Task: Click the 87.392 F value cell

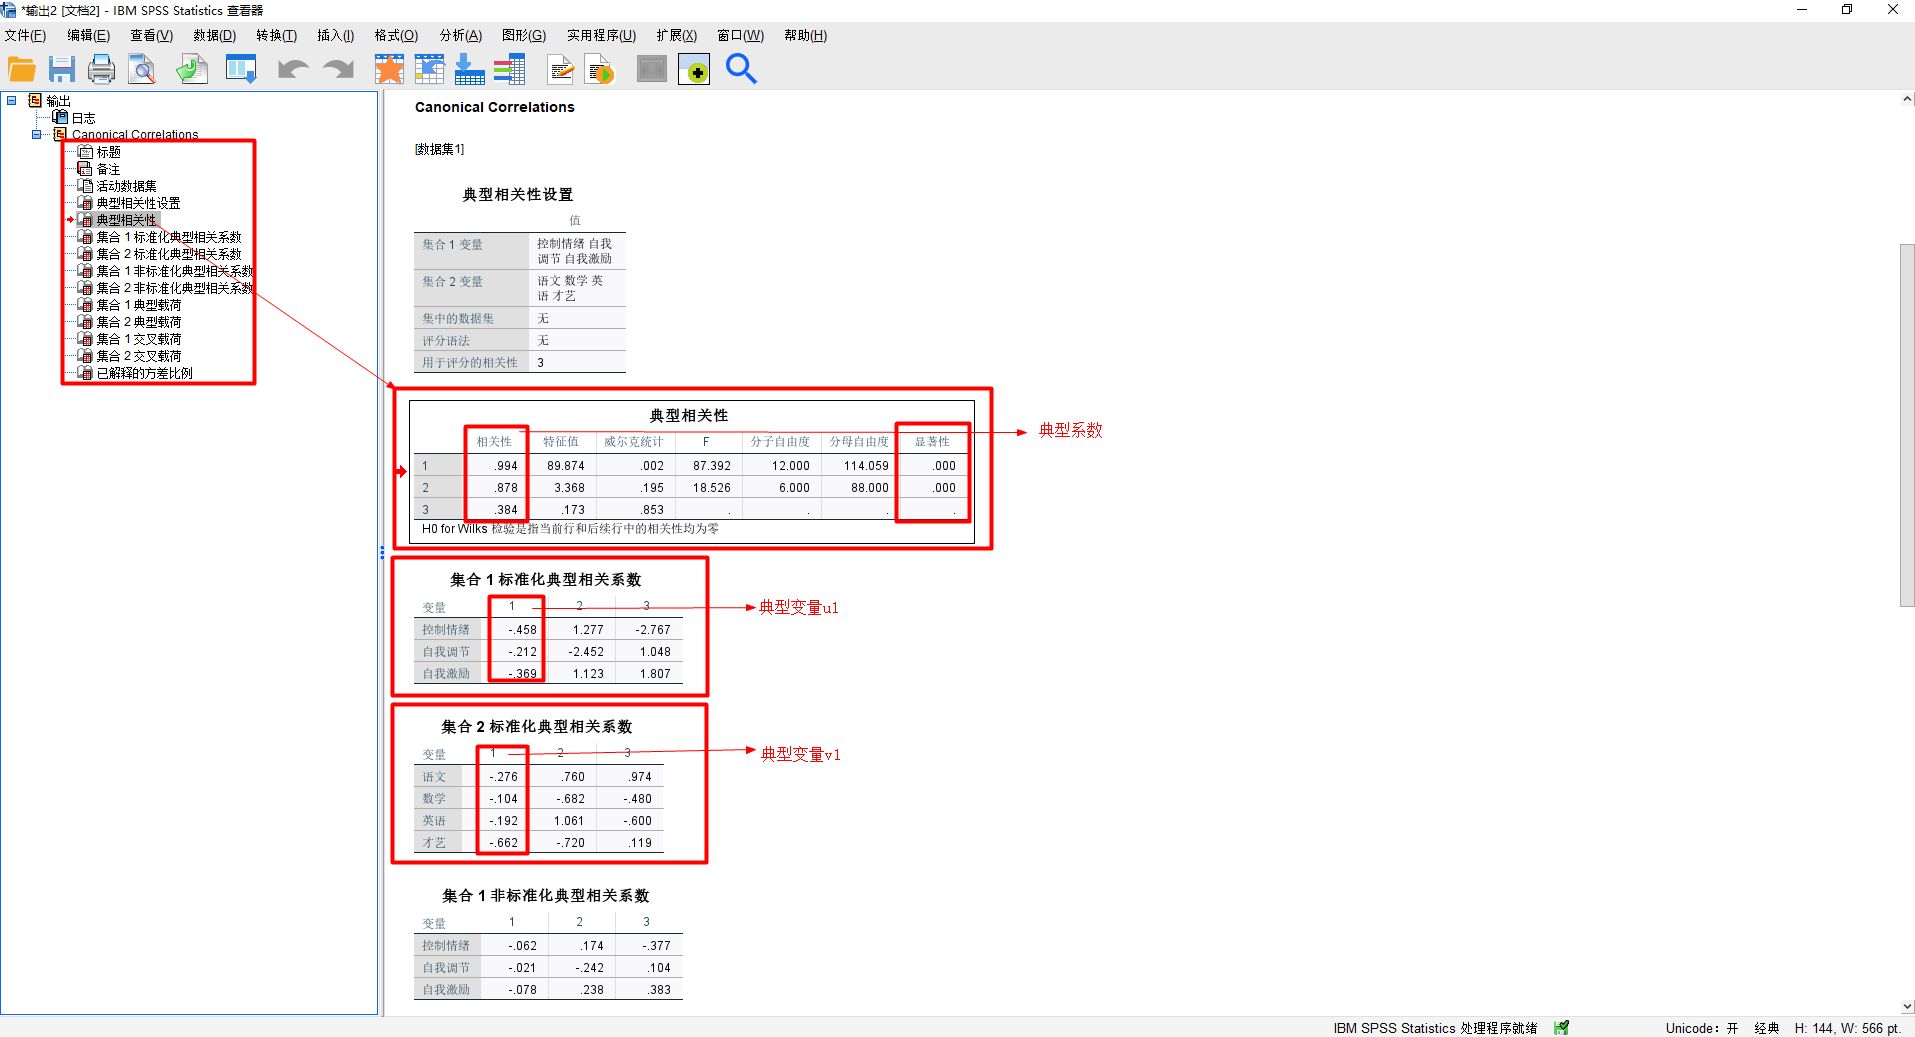Action: point(711,466)
